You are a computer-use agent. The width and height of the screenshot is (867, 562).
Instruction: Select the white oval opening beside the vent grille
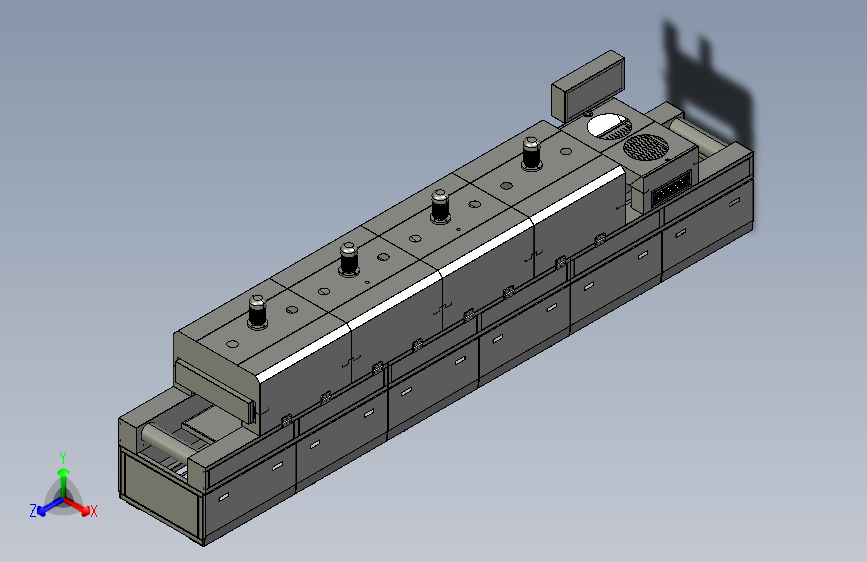coord(609,126)
